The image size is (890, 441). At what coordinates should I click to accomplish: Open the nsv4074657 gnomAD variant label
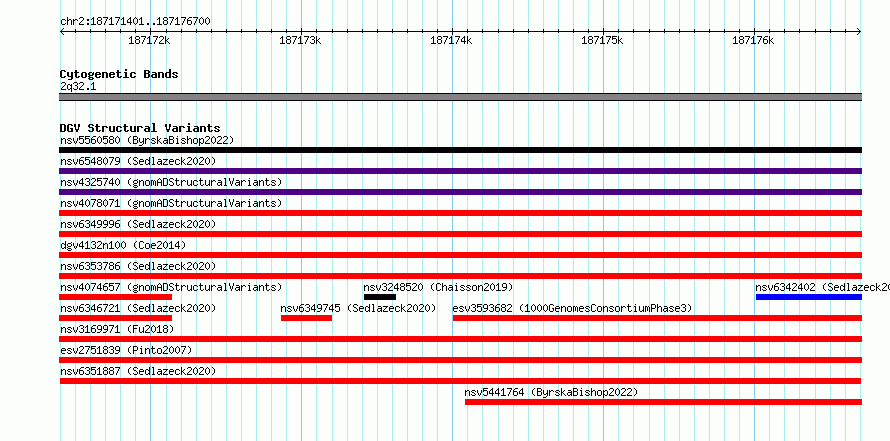[x=171, y=287]
